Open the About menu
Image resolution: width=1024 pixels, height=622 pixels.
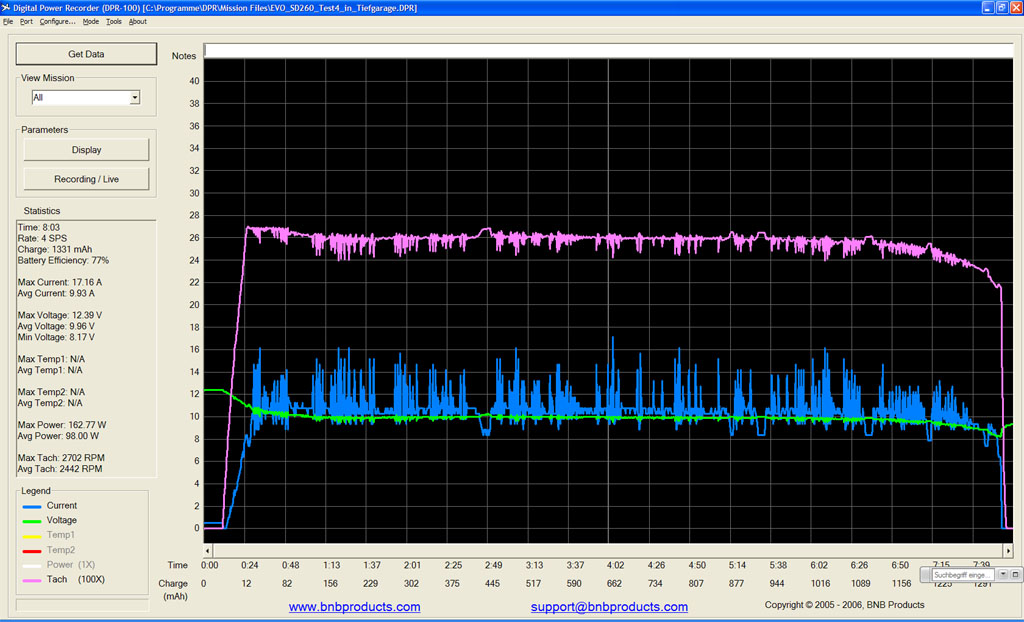138,22
